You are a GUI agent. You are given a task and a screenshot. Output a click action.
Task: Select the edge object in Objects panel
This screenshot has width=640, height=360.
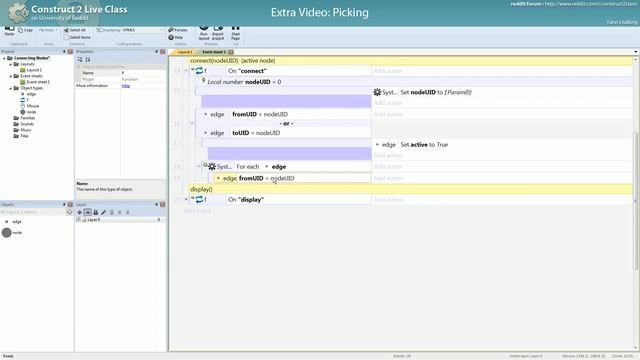click(13, 222)
